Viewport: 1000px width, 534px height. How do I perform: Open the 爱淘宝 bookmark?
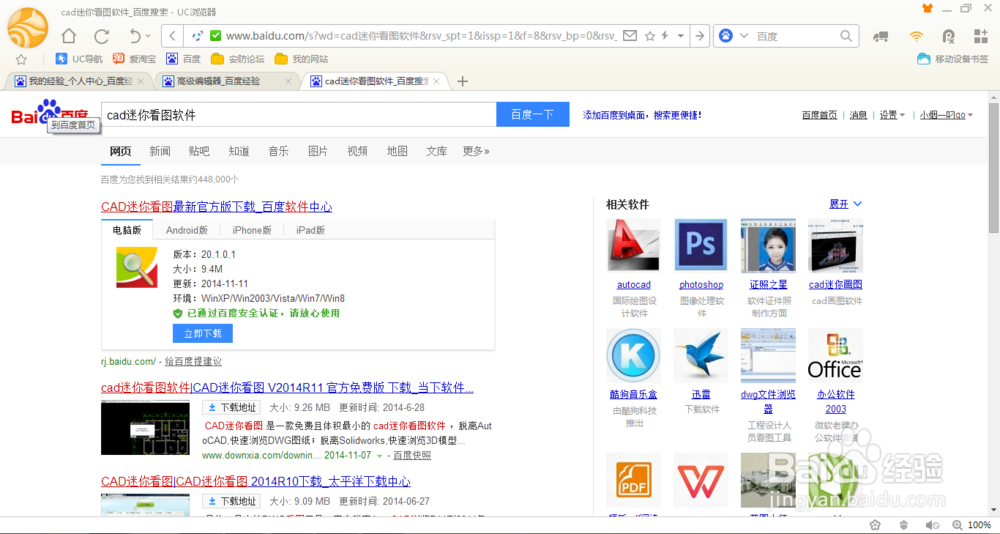click(135, 59)
